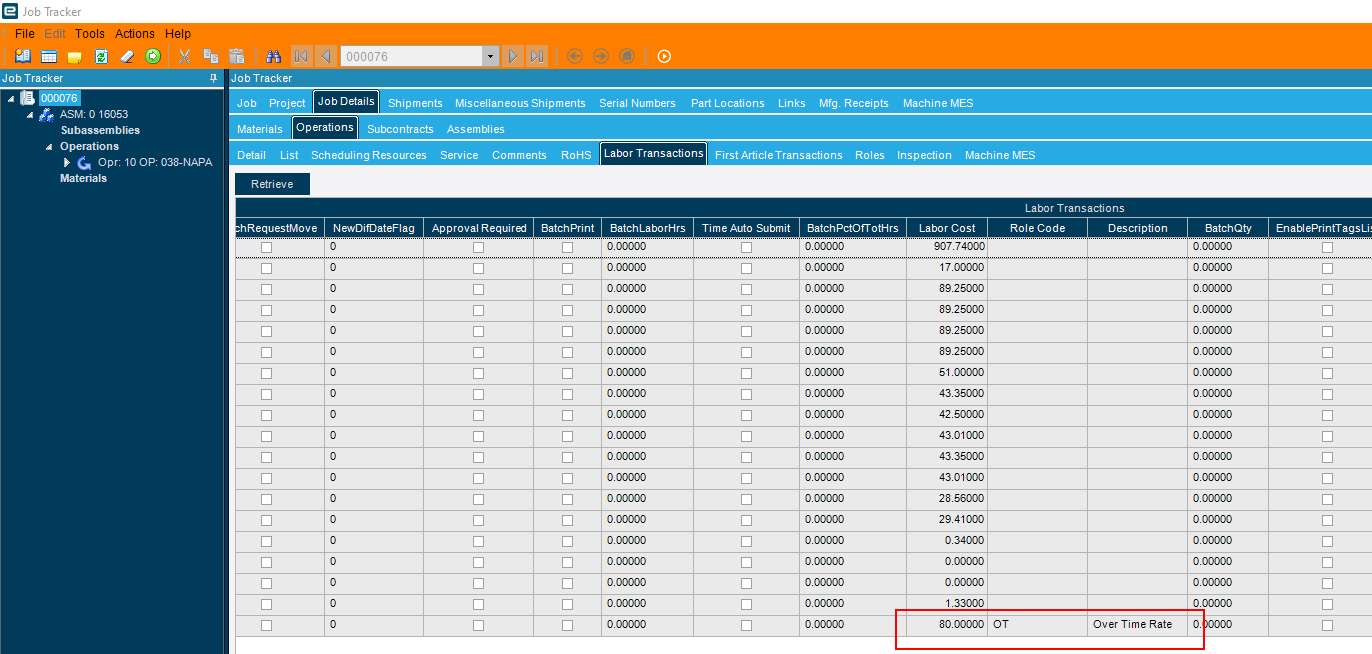Switch to First Article Transactions tab
This screenshot has width=1372, height=654.
click(778, 155)
